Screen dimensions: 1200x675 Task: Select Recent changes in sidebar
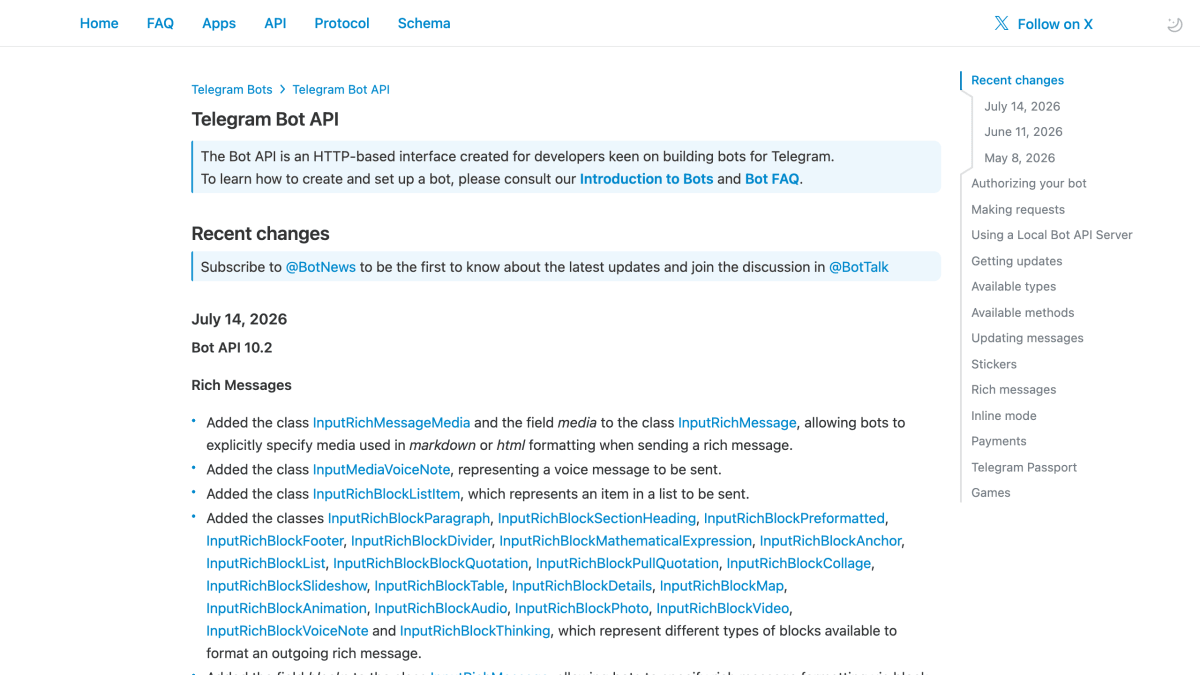[1017, 80]
